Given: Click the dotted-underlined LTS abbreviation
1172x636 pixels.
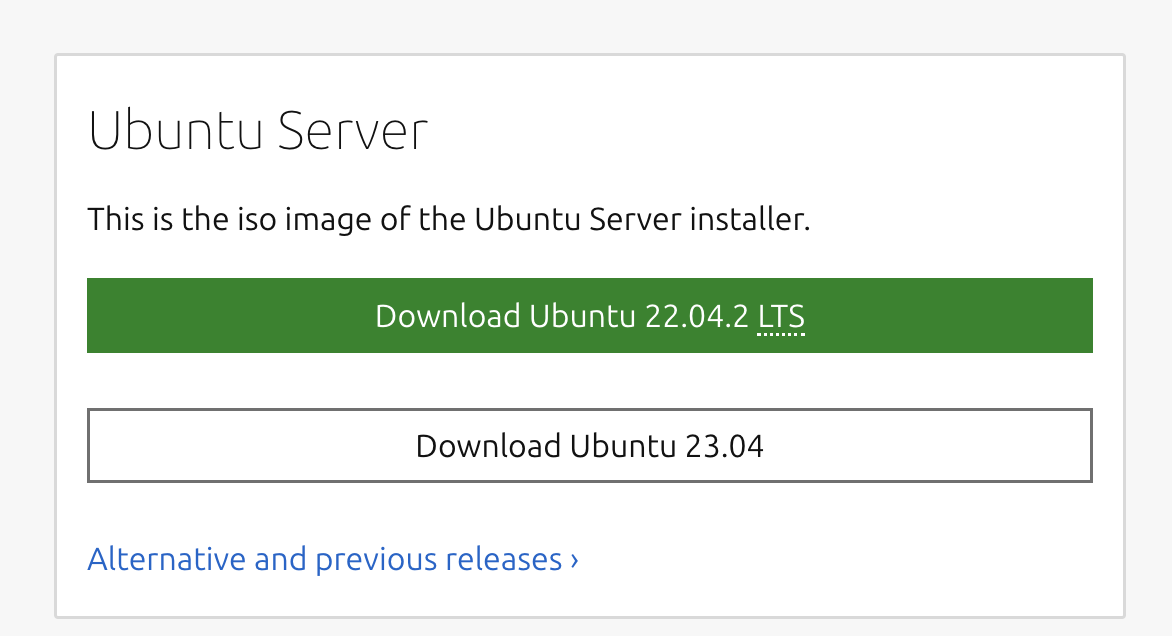Looking at the screenshot, I should (x=781, y=317).
